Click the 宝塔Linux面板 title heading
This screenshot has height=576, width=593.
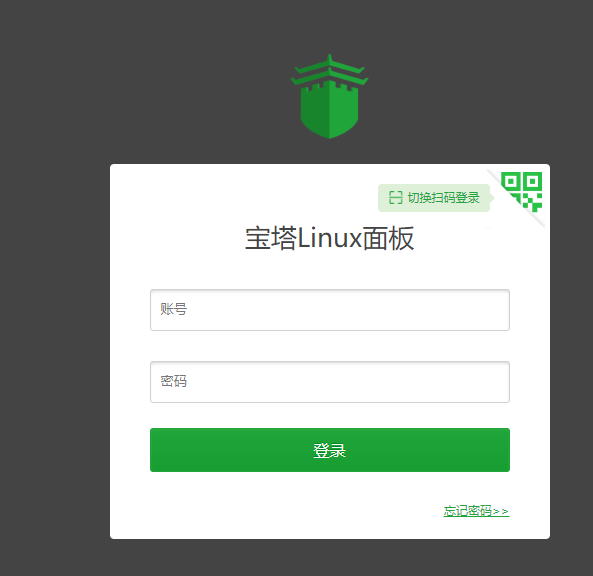(329, 238)
